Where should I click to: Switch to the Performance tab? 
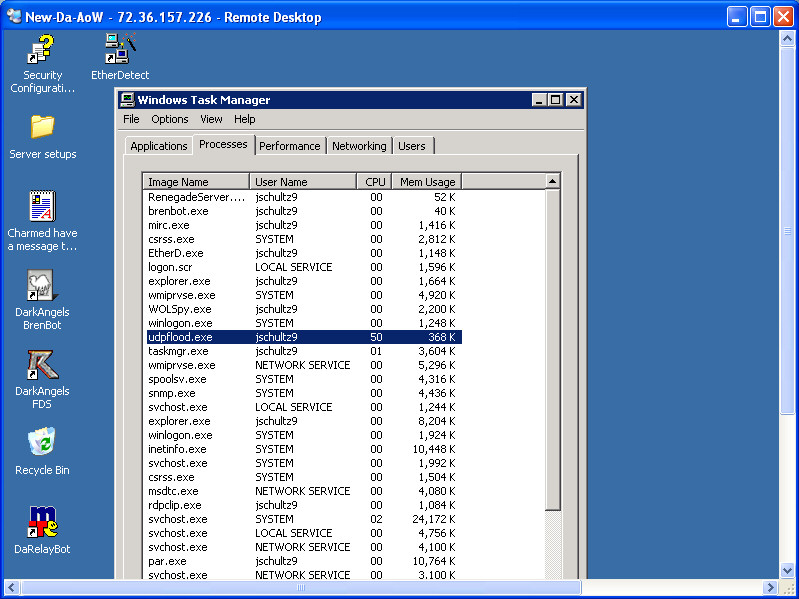[x=290, y=146]
